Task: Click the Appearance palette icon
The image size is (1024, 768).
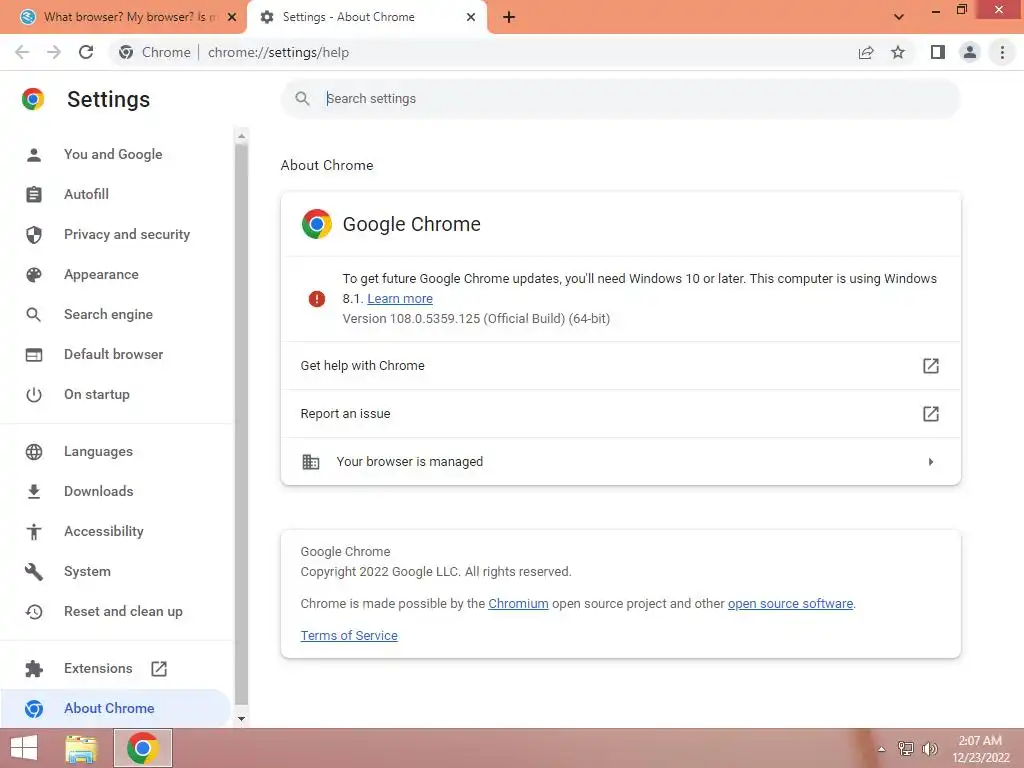Action: point(34,275)
